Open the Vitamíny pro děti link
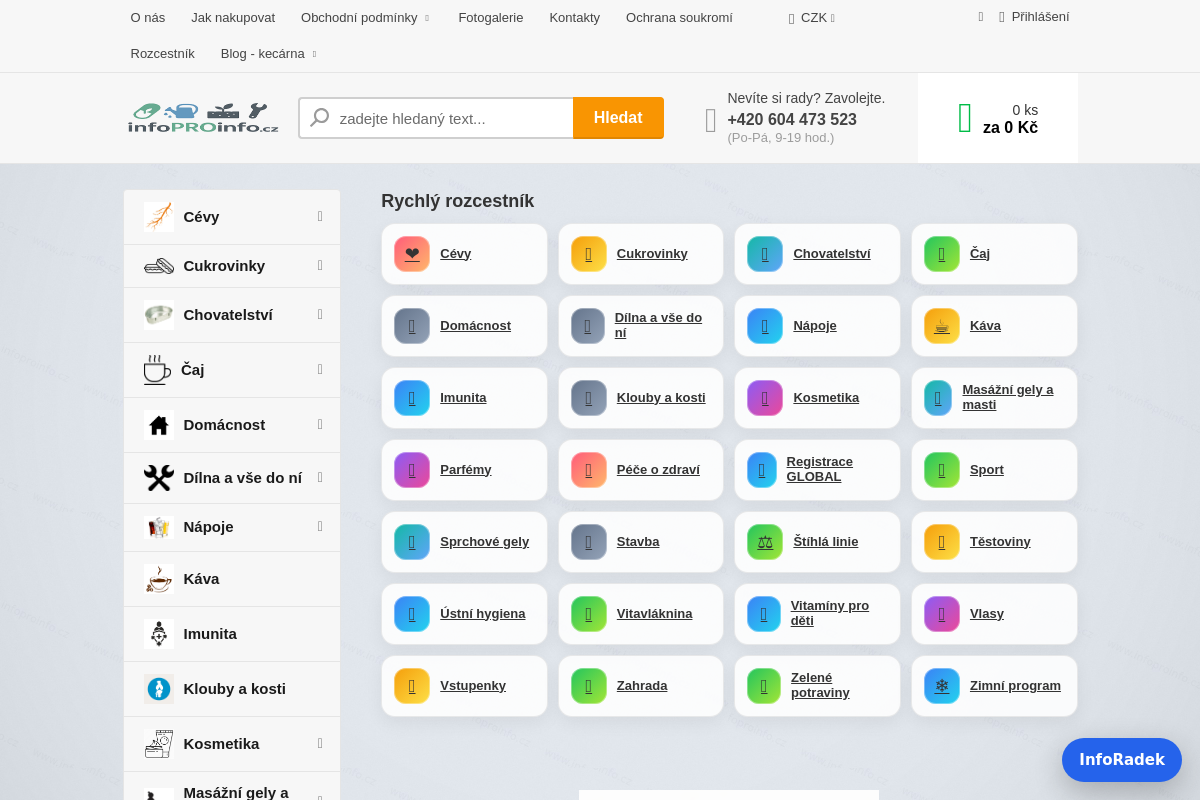The width and height of the screenshot is (1200, 800). [830, 614]
